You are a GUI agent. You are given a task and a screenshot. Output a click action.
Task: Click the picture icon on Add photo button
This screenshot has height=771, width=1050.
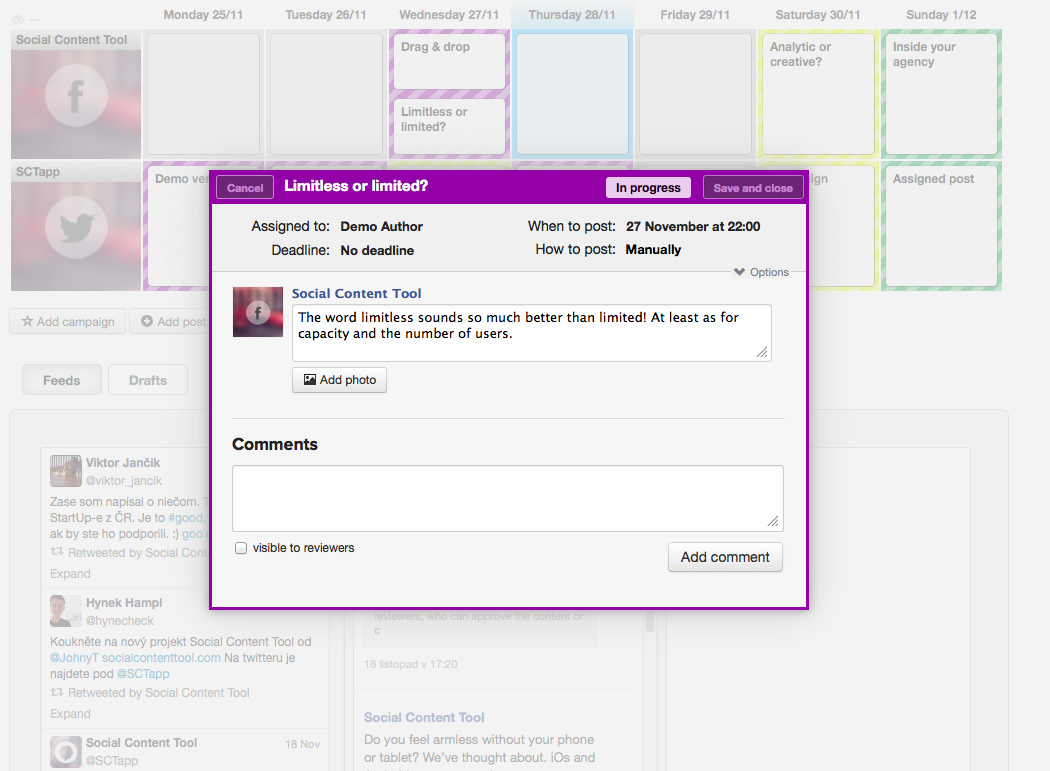point(309,380)
